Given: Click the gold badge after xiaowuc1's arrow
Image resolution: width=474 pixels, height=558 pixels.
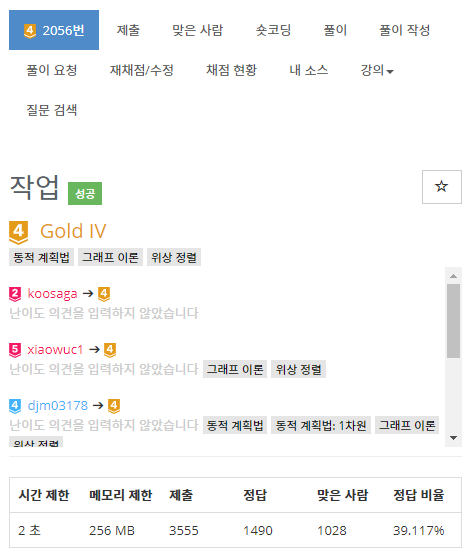Looking at the screenshot, I should coord(110,350).
